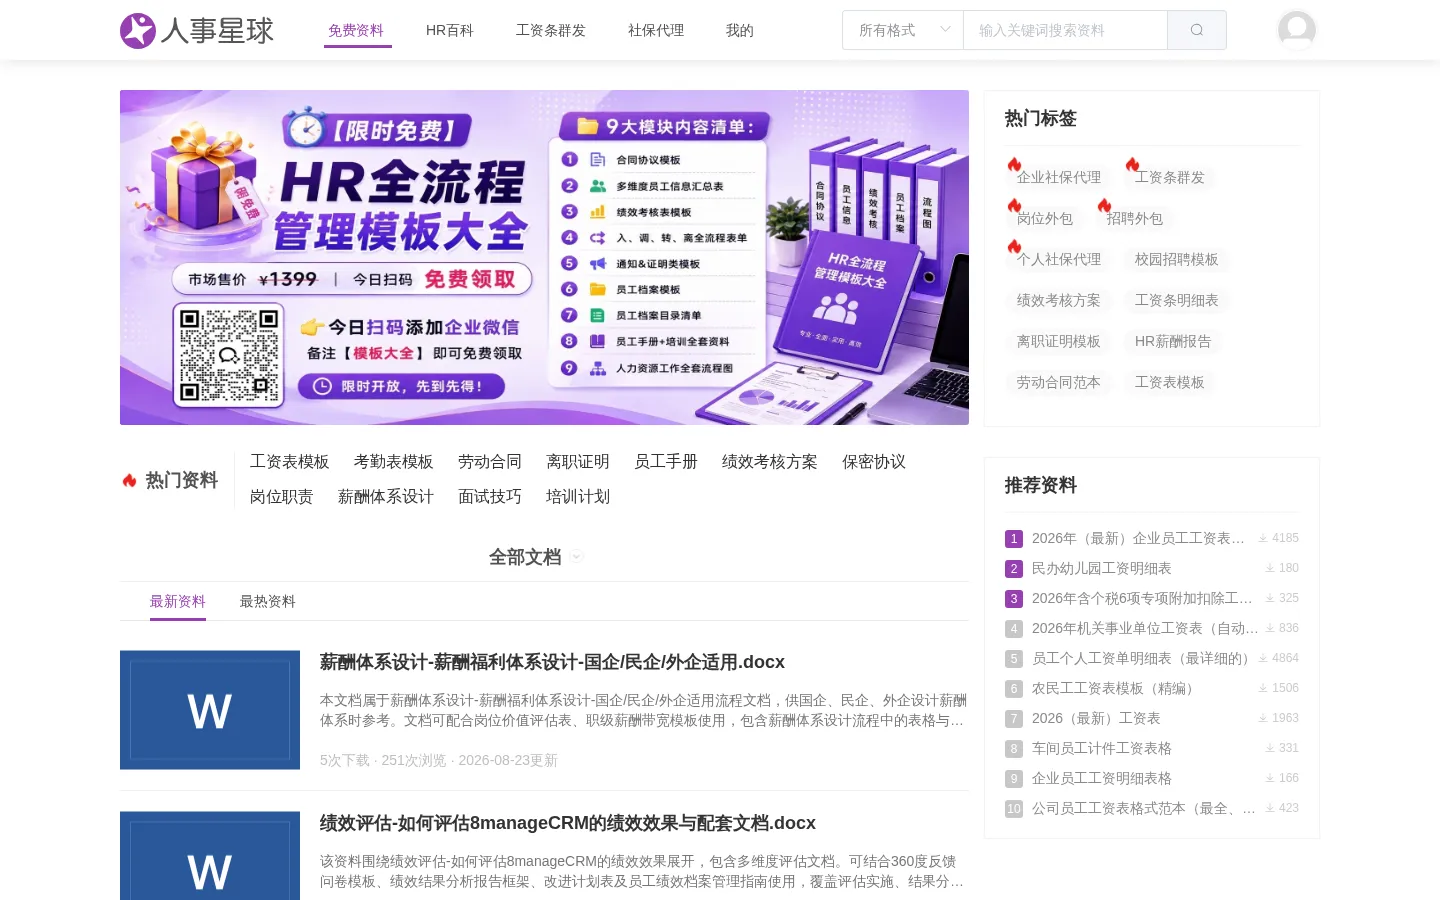The image size is (1440, 900).
Task: Open 工资表模板 in 热门资料
Action: [290, 461]
